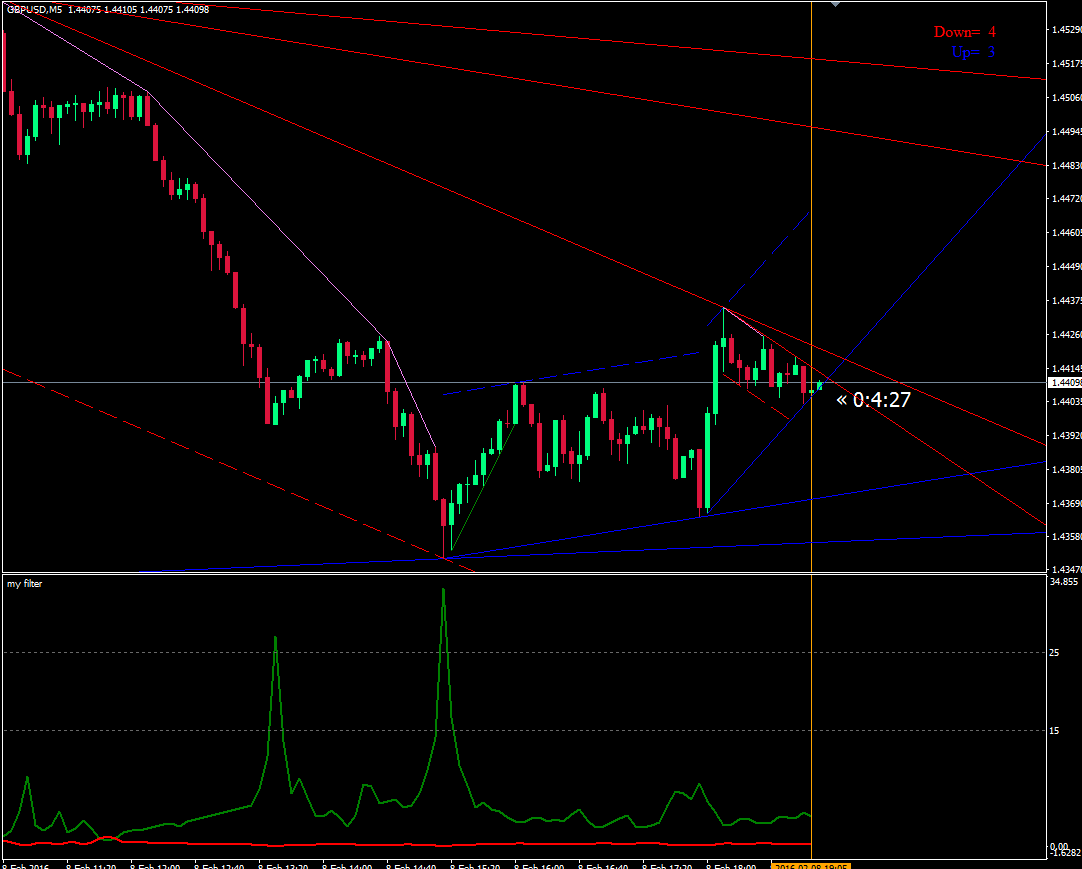Click the indicator level label 25
The width and height of the screenshot is (1082, 869).
pyautogui.click(x=1054, y=652)
